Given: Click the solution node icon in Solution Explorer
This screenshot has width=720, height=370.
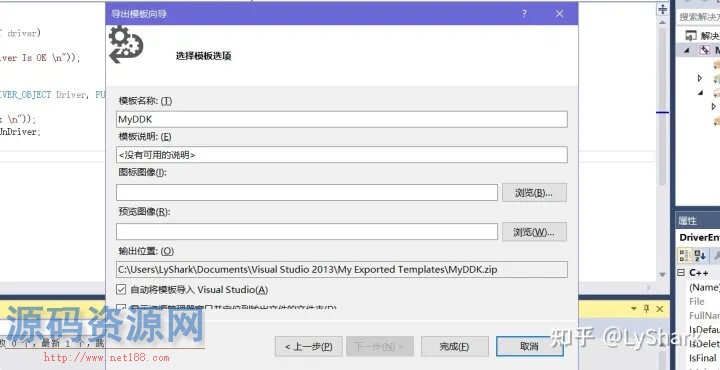Looking at the screenshot, I should click(690, 35).
